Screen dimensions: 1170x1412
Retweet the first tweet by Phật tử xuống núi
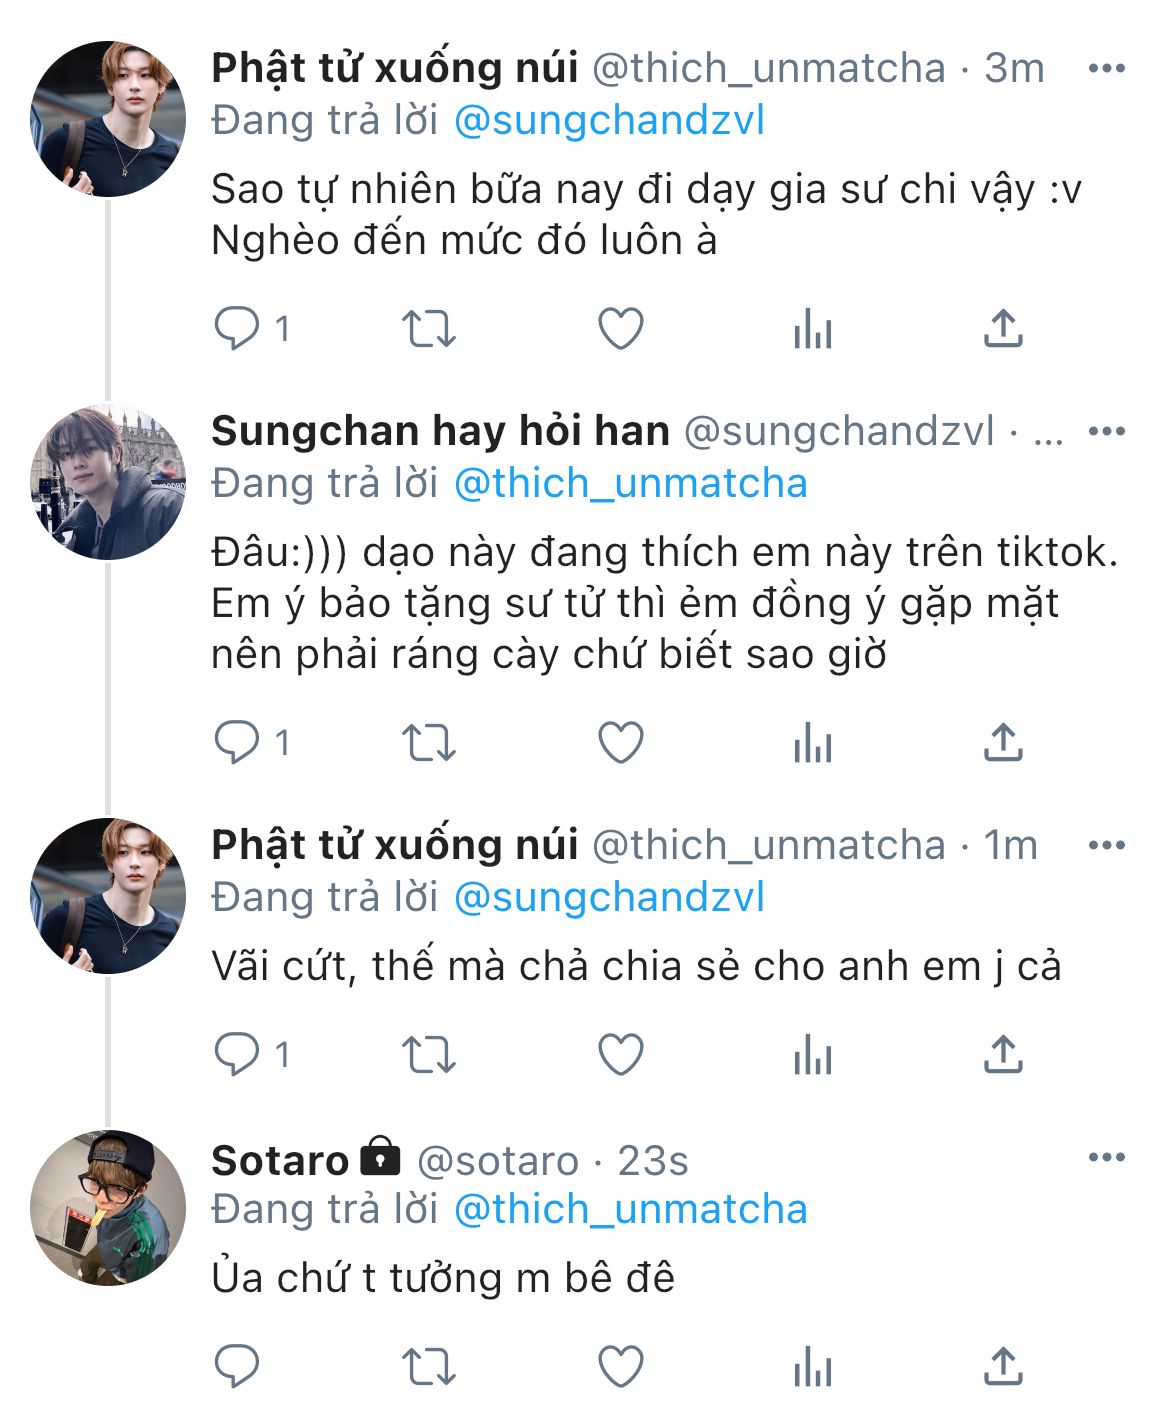tap(428, 328)
